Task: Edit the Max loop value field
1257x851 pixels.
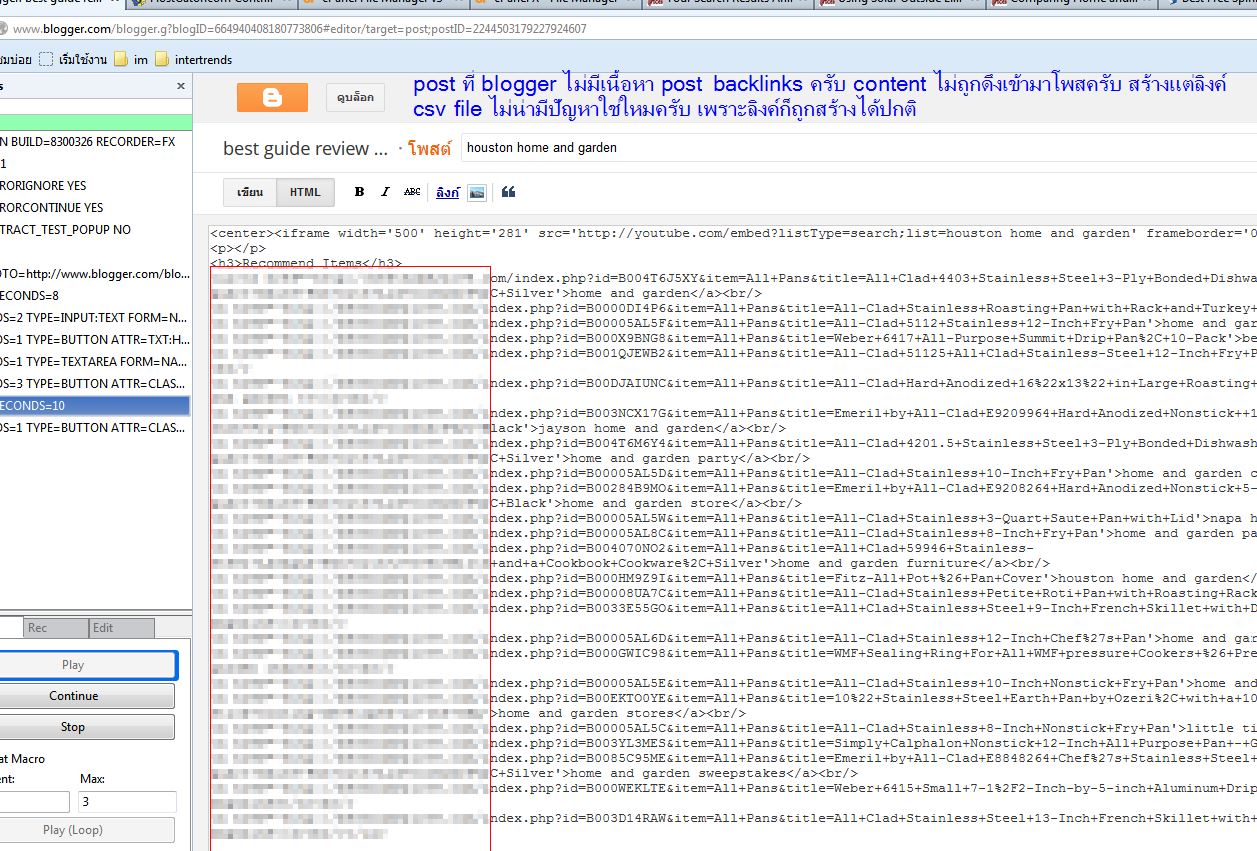Action: pos(127,802)
